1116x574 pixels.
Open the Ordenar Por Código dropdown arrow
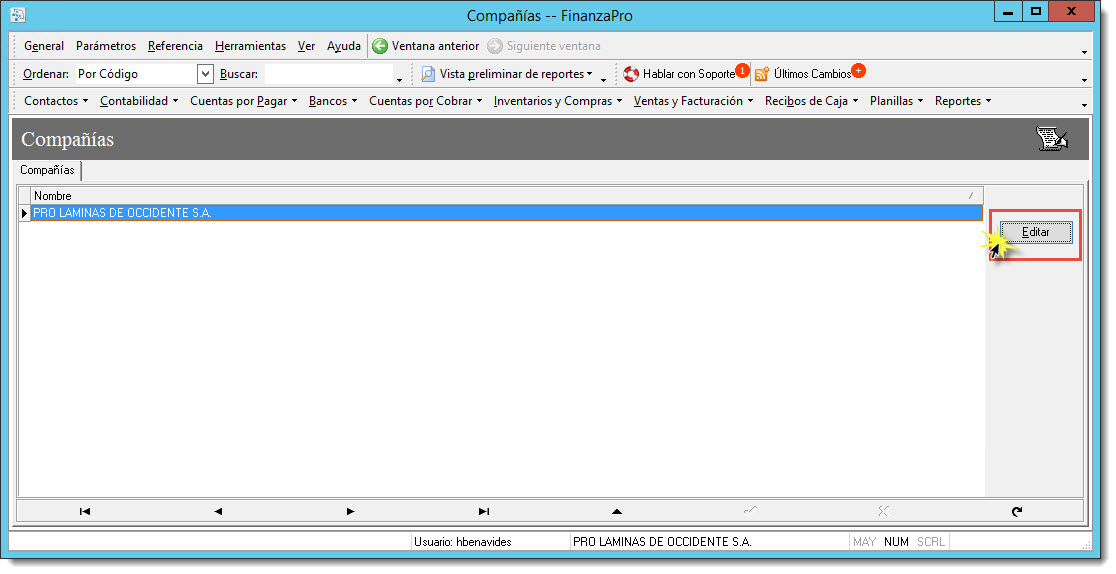pos(205,74)
